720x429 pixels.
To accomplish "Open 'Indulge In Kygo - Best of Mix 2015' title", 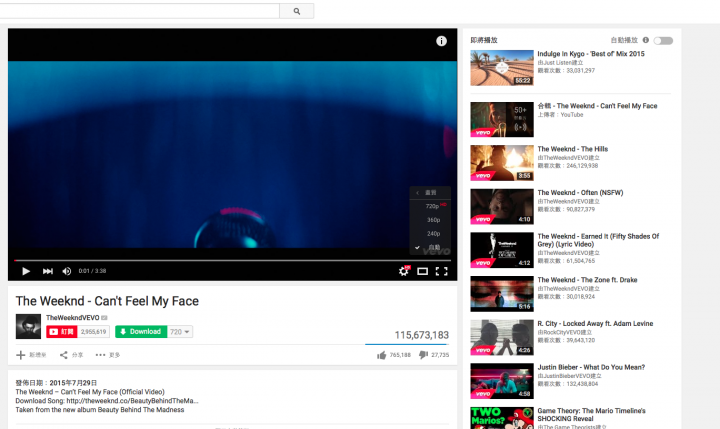I will pyautogui.click(x=591, y=54).
